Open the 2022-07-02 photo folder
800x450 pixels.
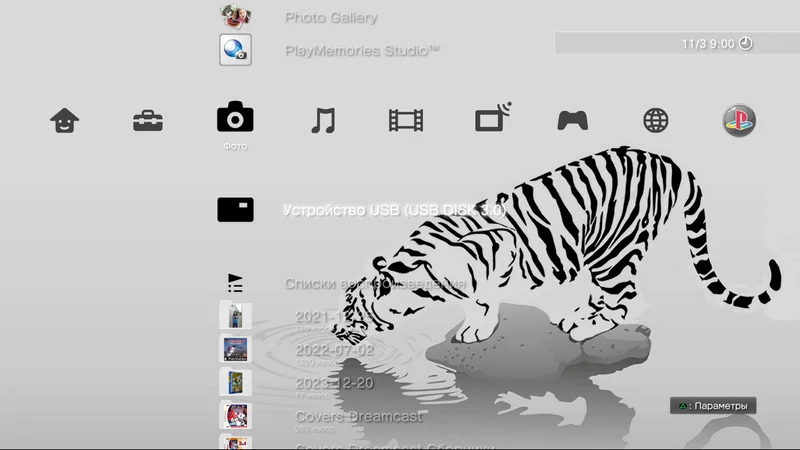click(x=334, y=350)
